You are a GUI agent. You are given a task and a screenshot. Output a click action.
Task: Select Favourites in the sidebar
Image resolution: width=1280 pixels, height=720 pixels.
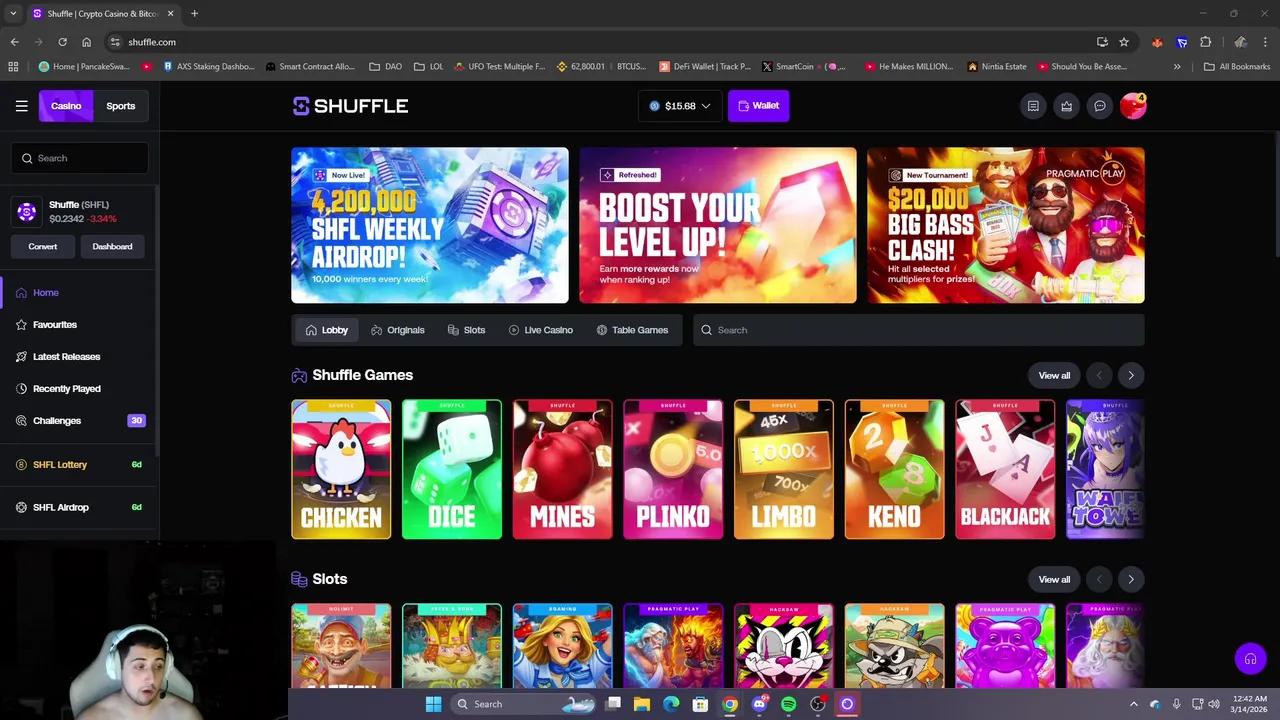point(54,324)
